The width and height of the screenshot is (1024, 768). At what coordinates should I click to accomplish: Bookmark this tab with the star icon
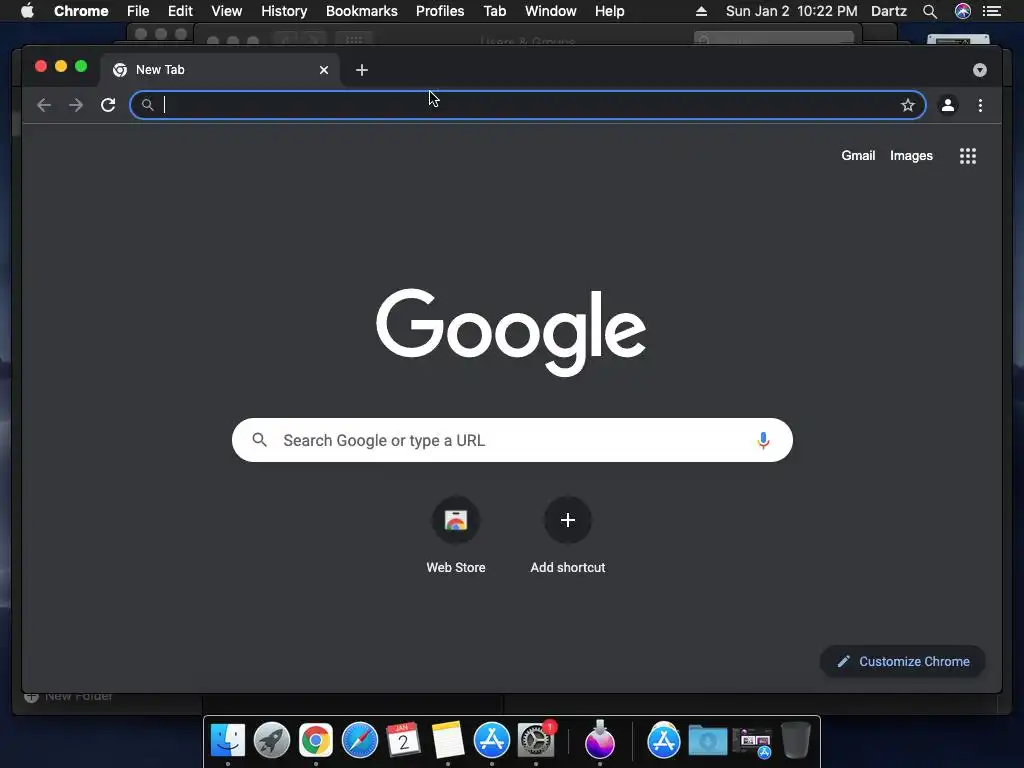tap(908, 105)
